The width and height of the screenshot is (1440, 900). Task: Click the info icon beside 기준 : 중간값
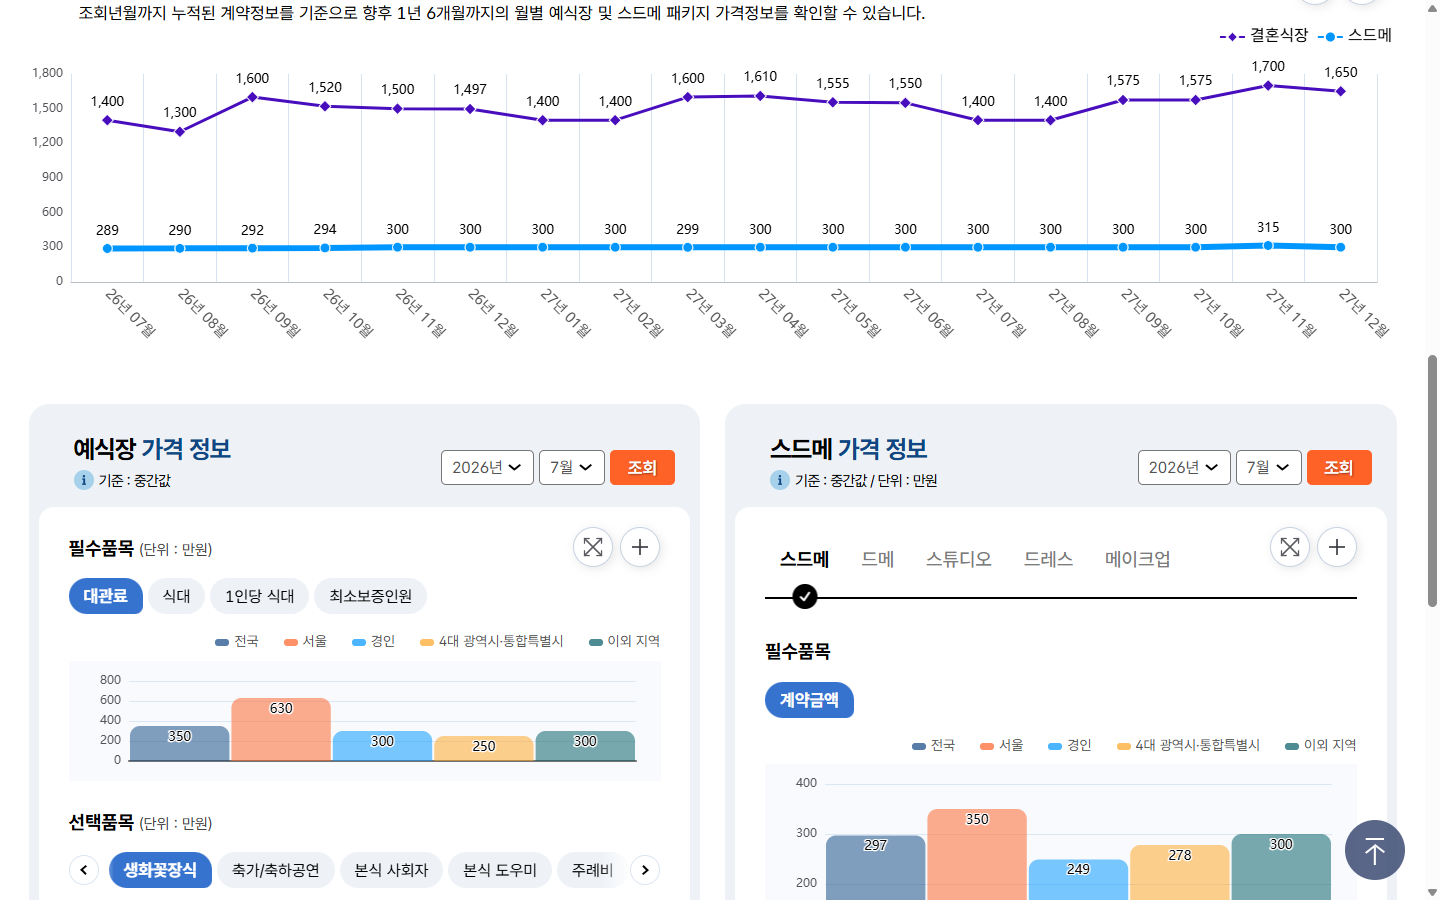click(83, 480)
